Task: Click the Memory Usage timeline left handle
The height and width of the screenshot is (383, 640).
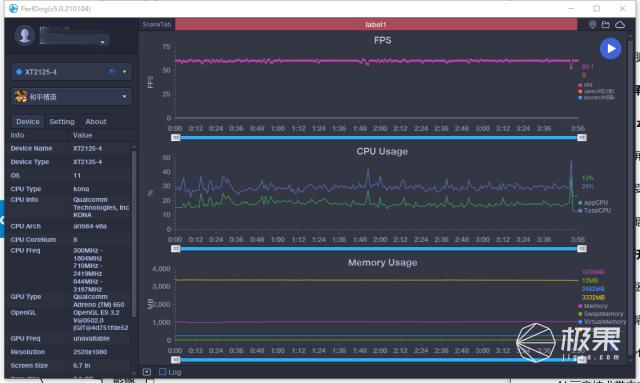Action: pos(176,360)
